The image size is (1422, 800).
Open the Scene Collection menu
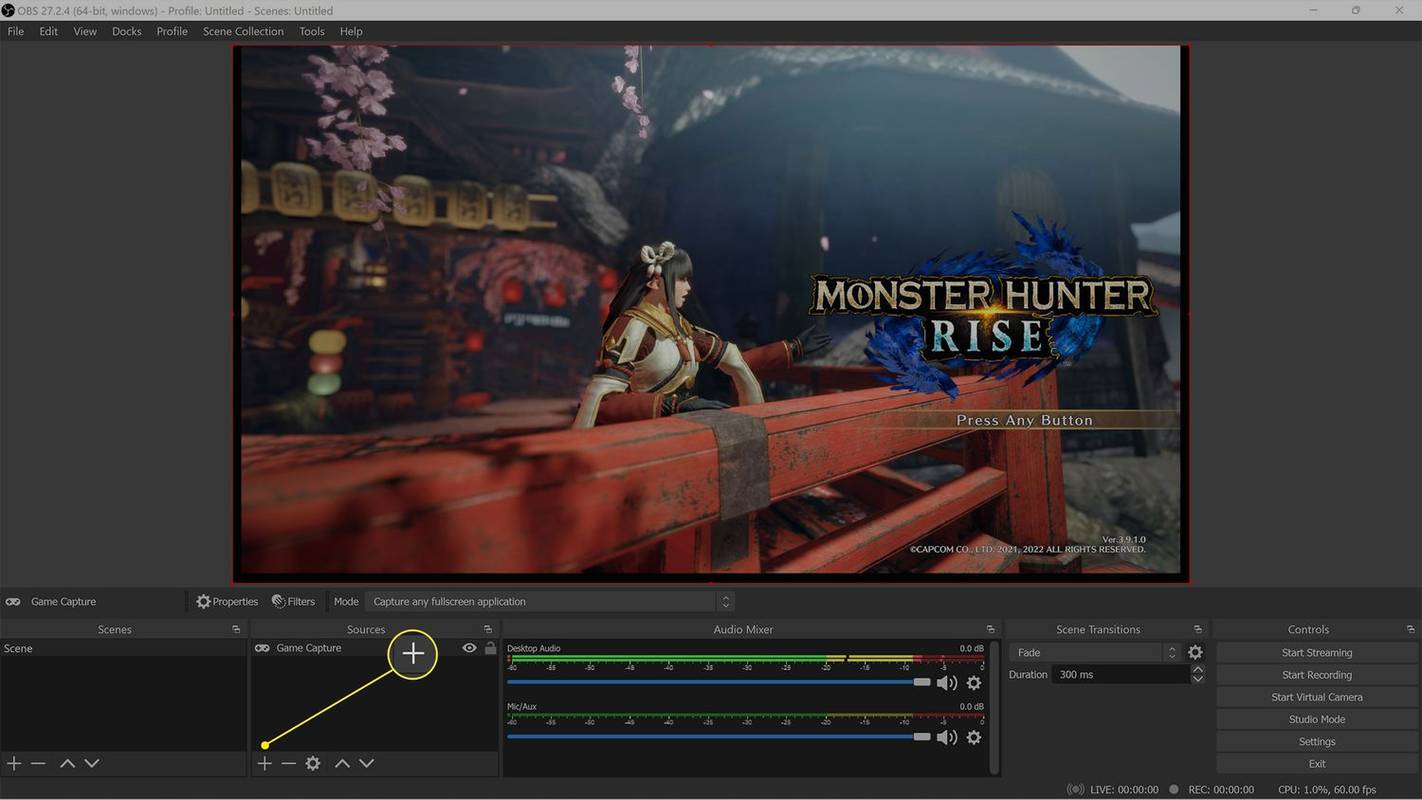coord(243,31)
